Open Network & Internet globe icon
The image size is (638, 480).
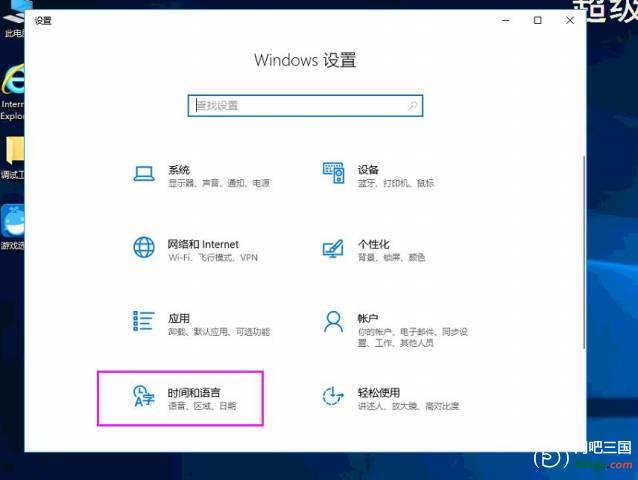[x=144, y=247]
